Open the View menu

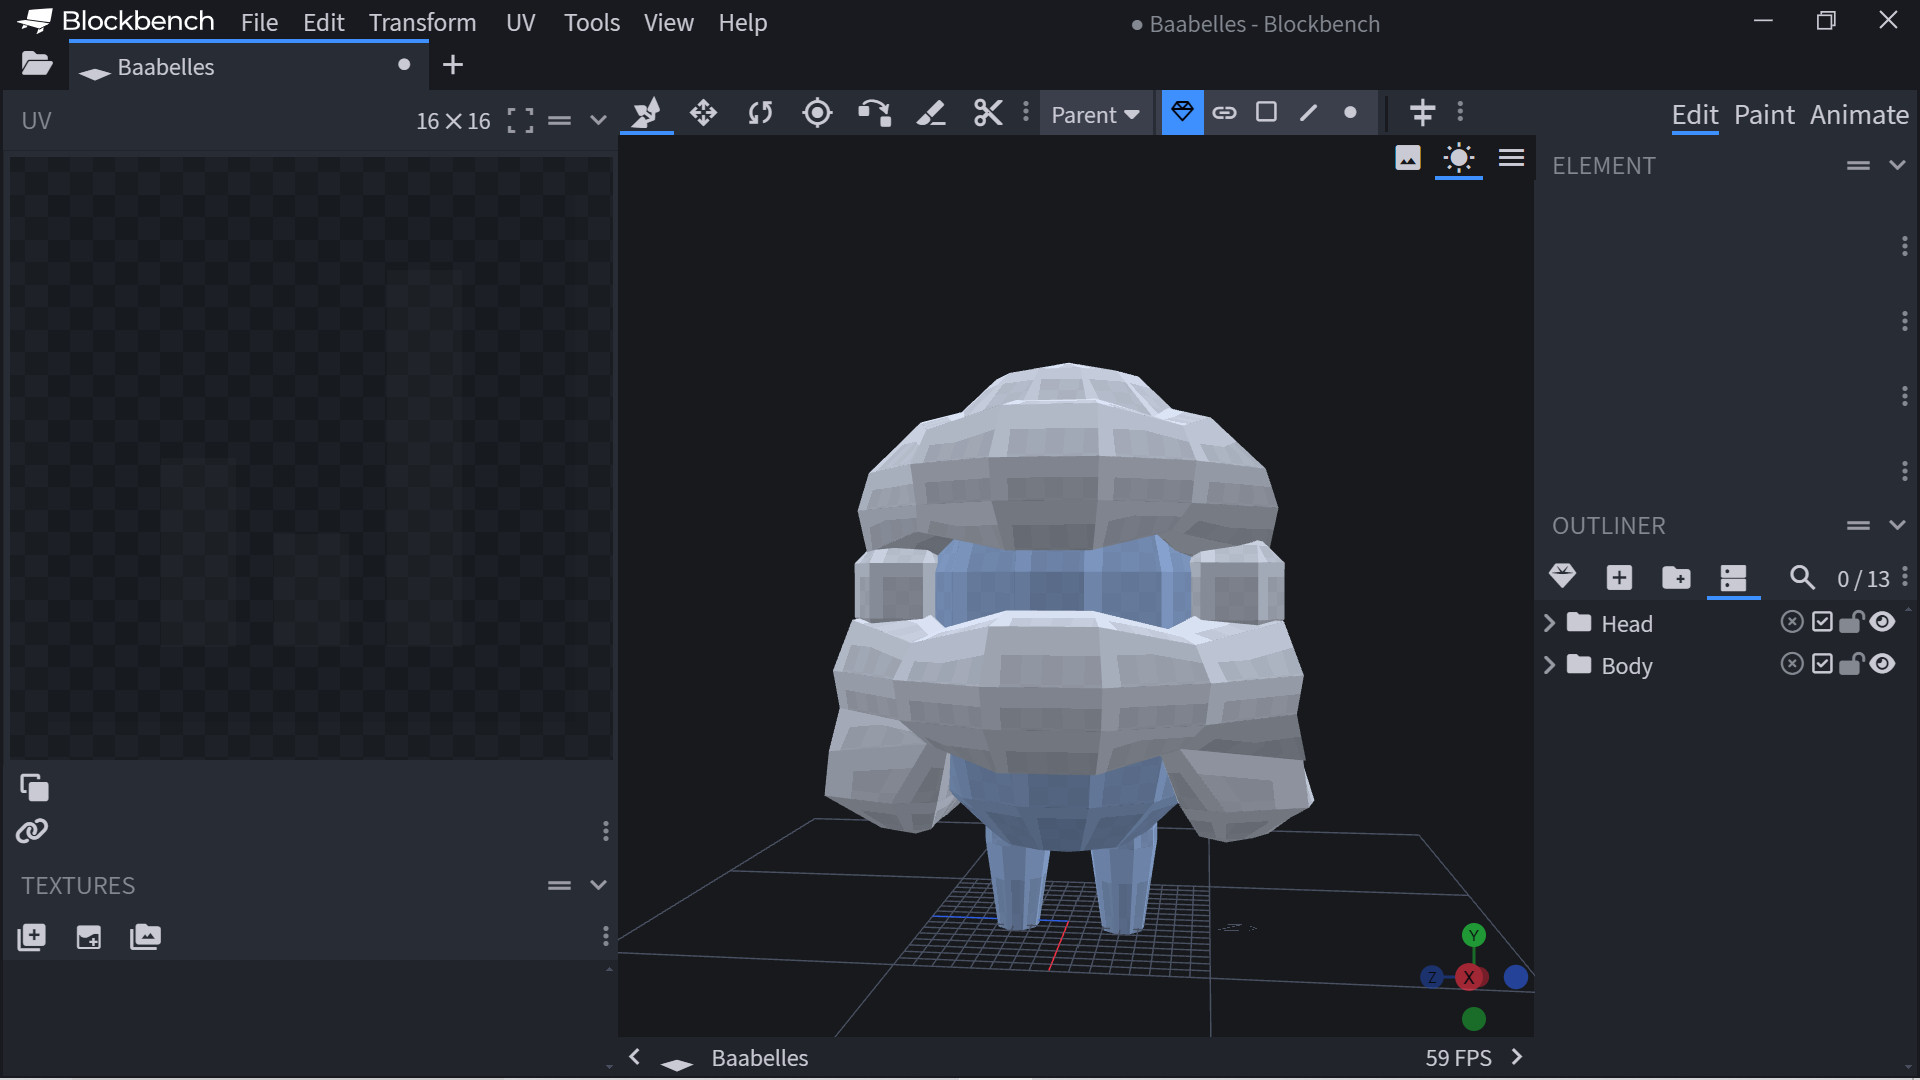point(669,22)
